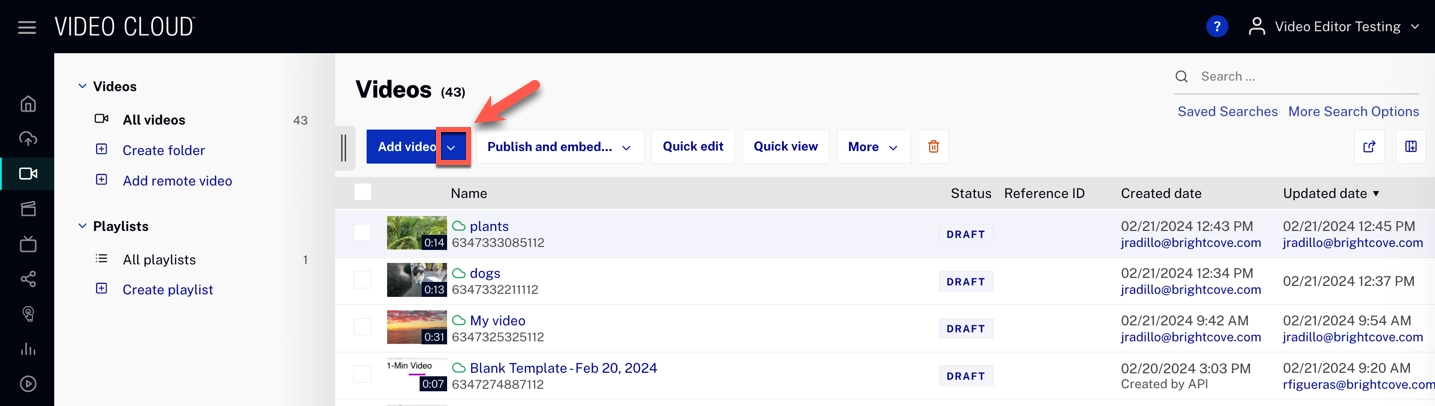
Task: Click the export videos icon
Action: pyautogui.click(x=1369, y=147)
